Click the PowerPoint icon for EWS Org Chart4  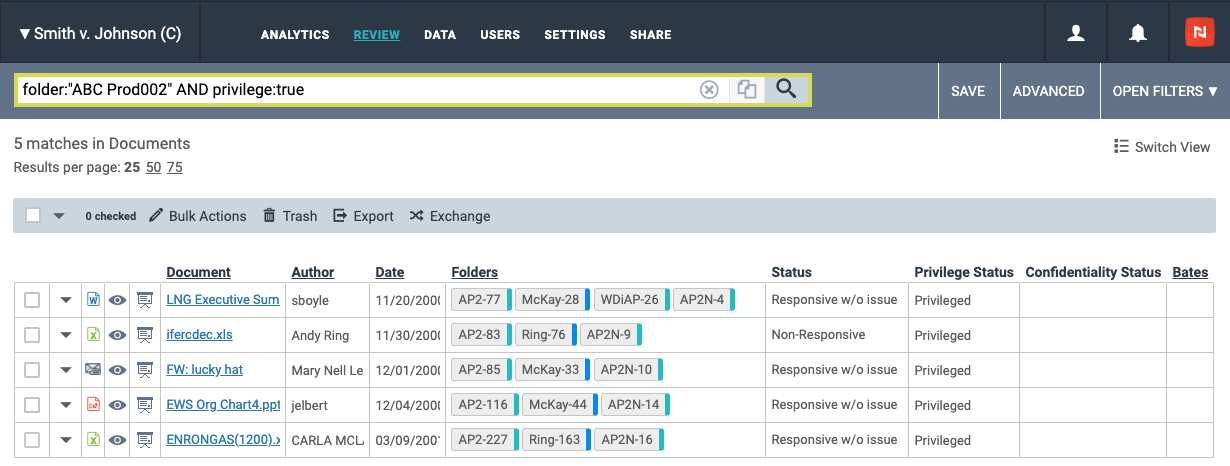pyautogui.click(x=93, y=404)
